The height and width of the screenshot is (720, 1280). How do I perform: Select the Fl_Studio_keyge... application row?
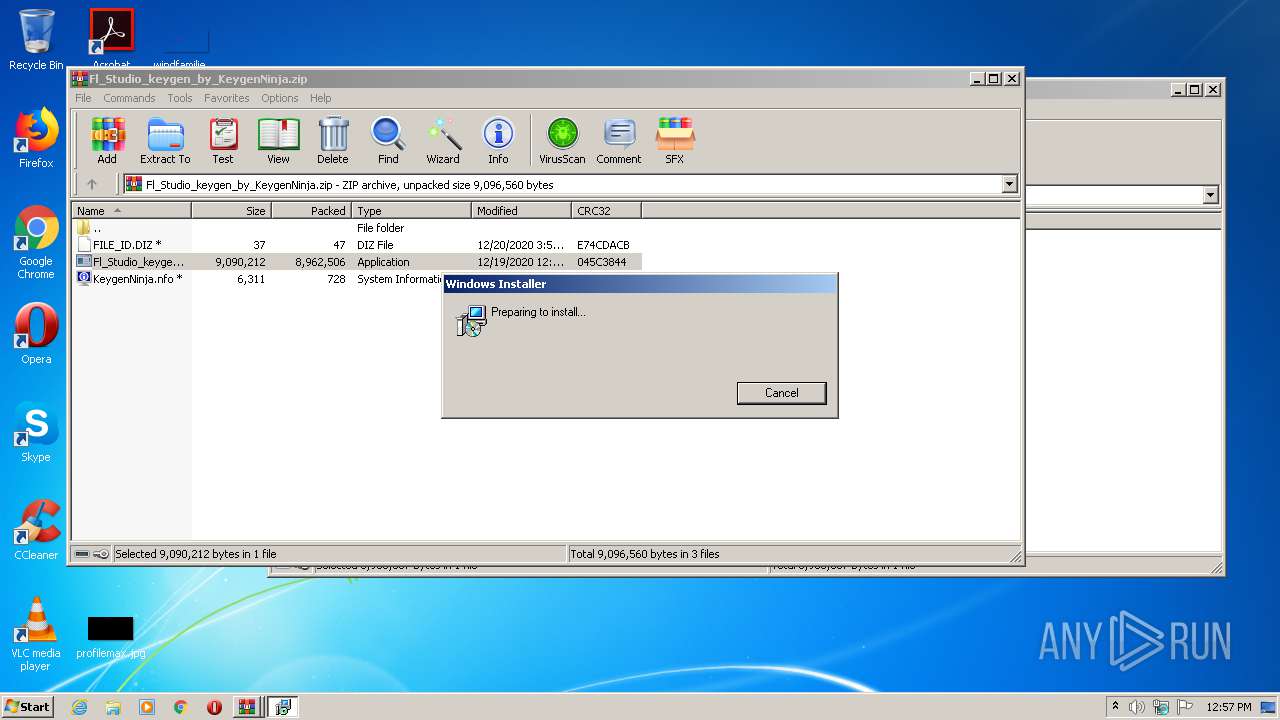[357, 262]
